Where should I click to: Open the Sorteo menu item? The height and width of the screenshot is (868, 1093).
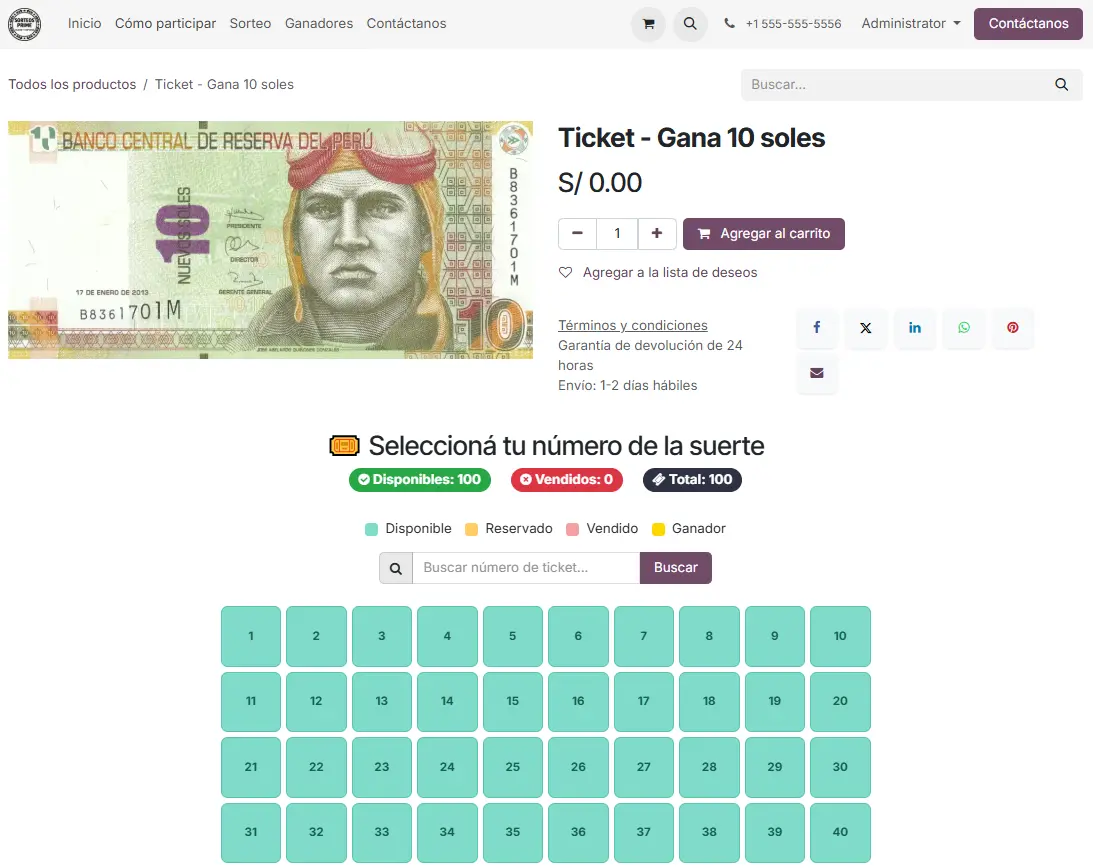pos(250,24)
